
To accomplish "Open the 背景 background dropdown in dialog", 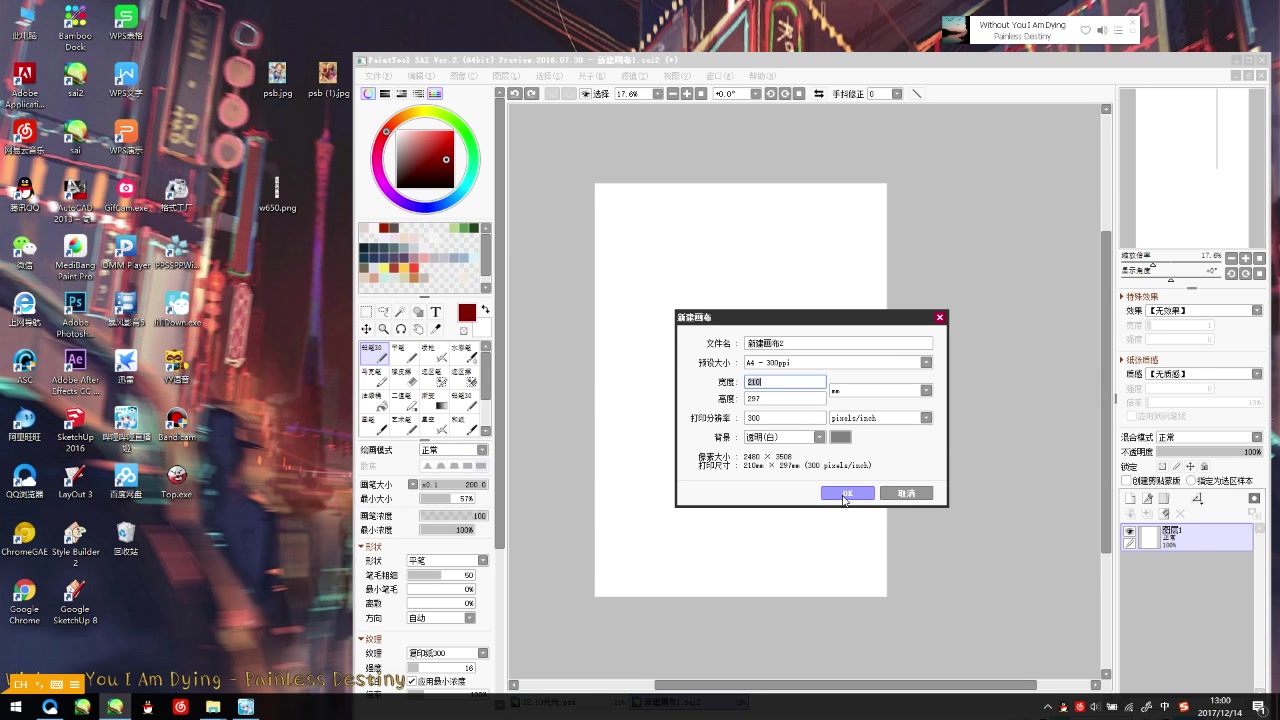I will coord(819,437).
